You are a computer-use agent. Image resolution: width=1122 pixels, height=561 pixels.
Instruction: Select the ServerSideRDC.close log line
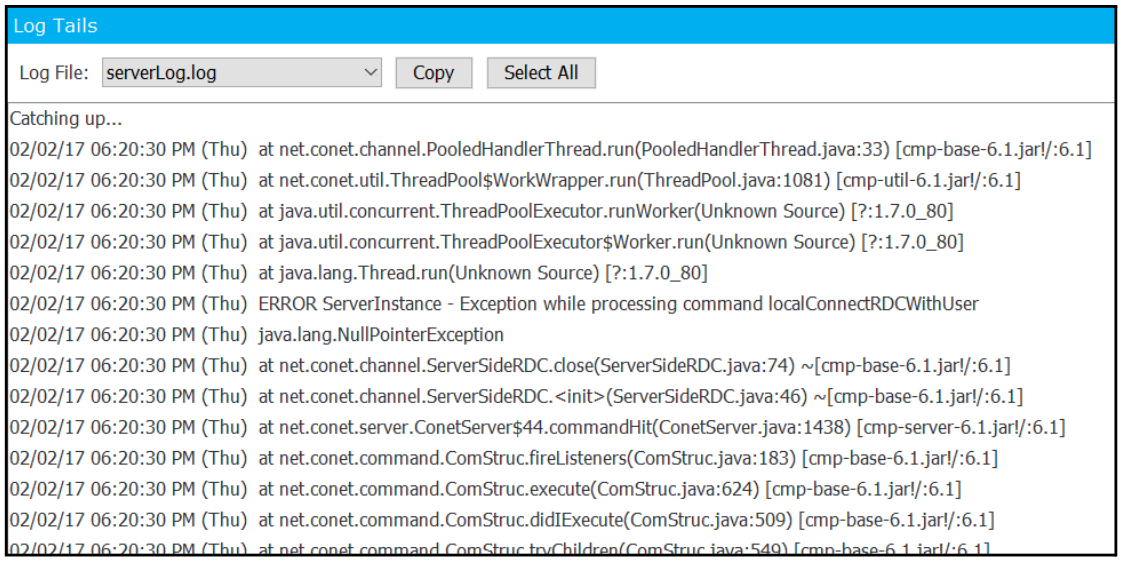(510, 366)
